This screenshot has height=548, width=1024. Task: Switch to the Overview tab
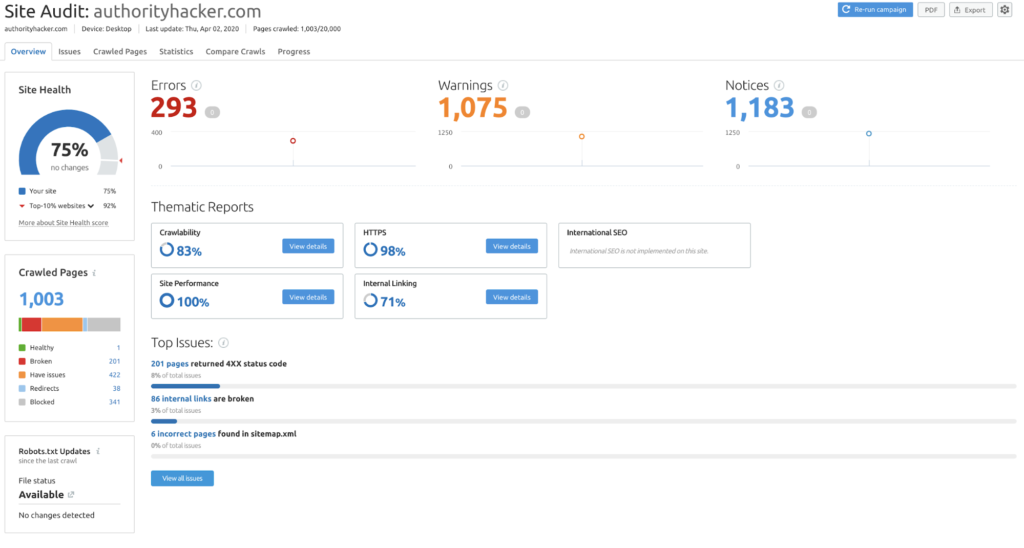coord(28,52)
